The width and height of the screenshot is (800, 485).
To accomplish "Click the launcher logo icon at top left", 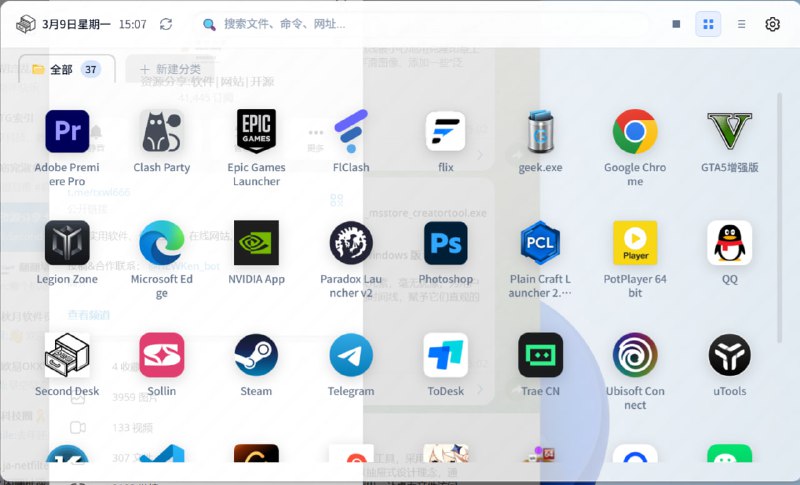I will [26, 24].
